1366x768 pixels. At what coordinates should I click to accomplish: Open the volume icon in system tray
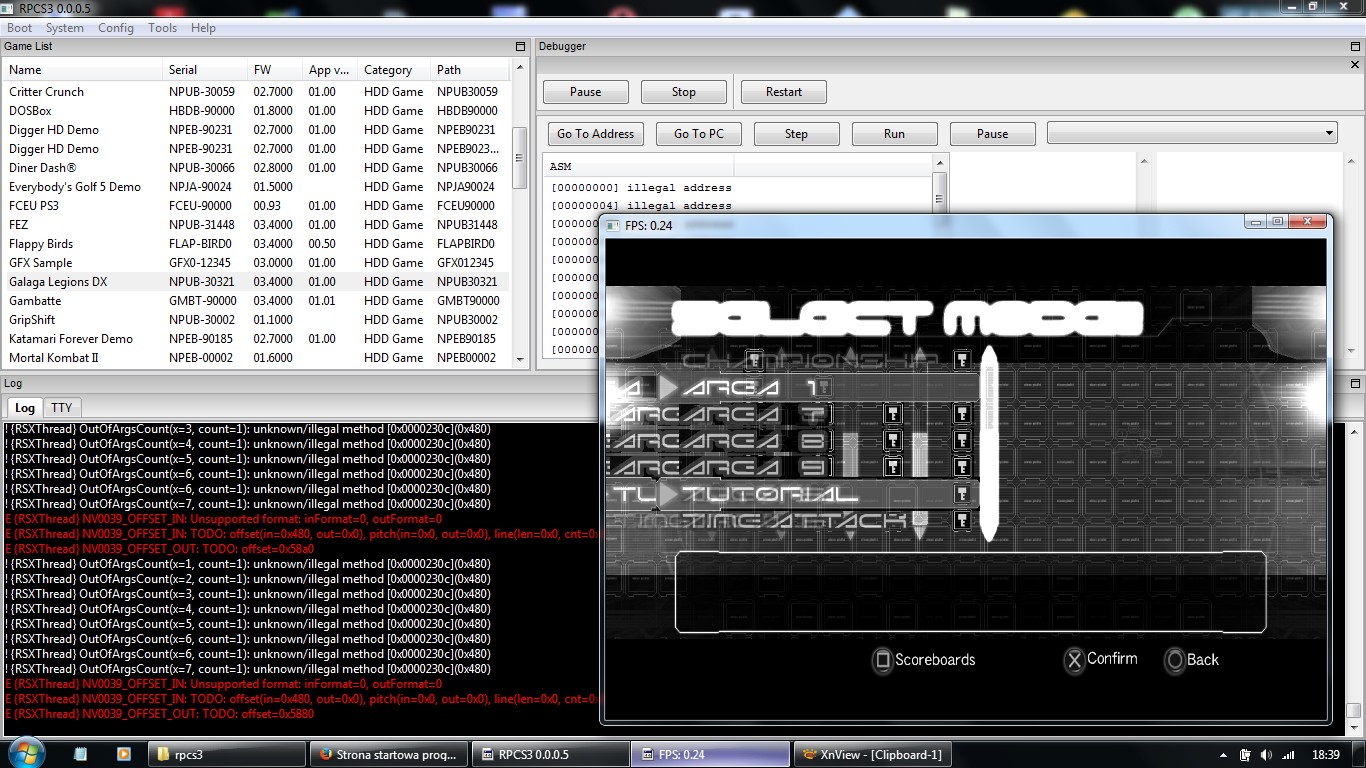1266,755
